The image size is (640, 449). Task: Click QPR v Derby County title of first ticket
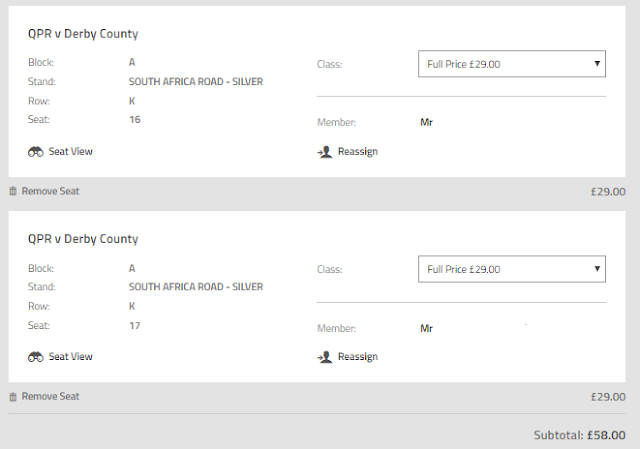point(83,34)
